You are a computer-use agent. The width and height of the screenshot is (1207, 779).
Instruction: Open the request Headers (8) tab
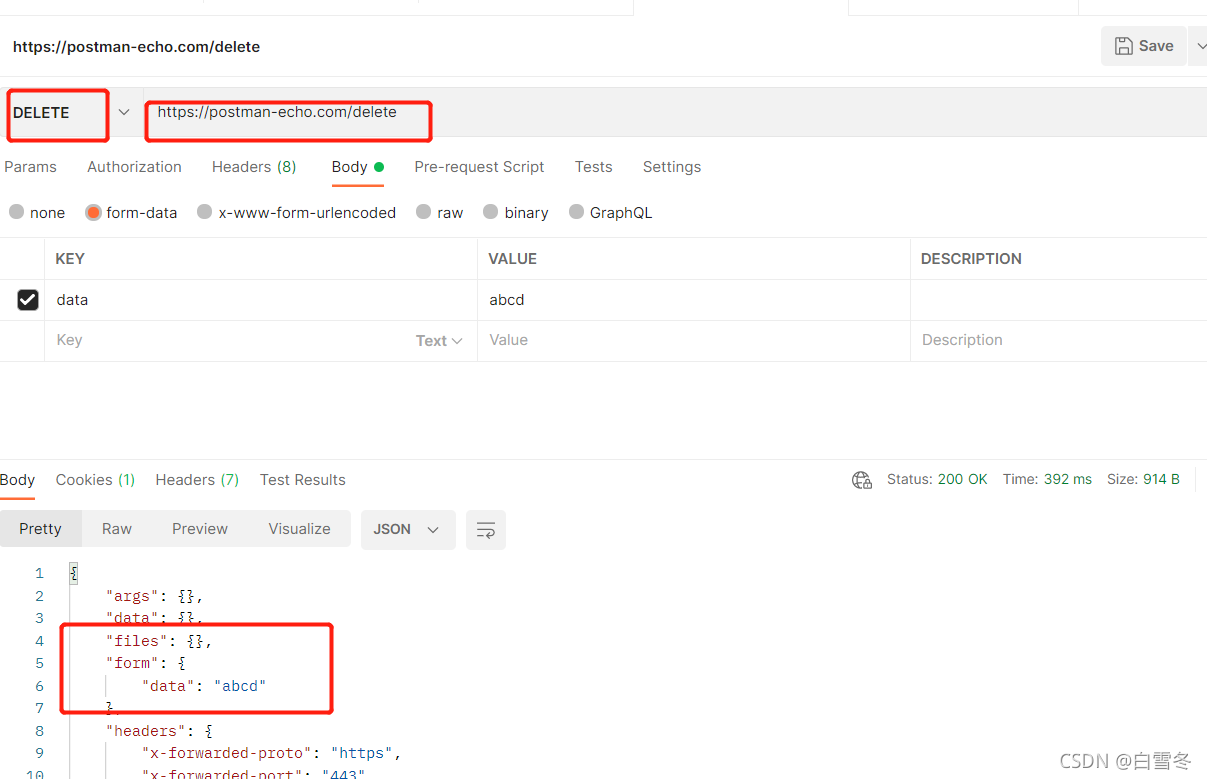[x=254, y=167]
